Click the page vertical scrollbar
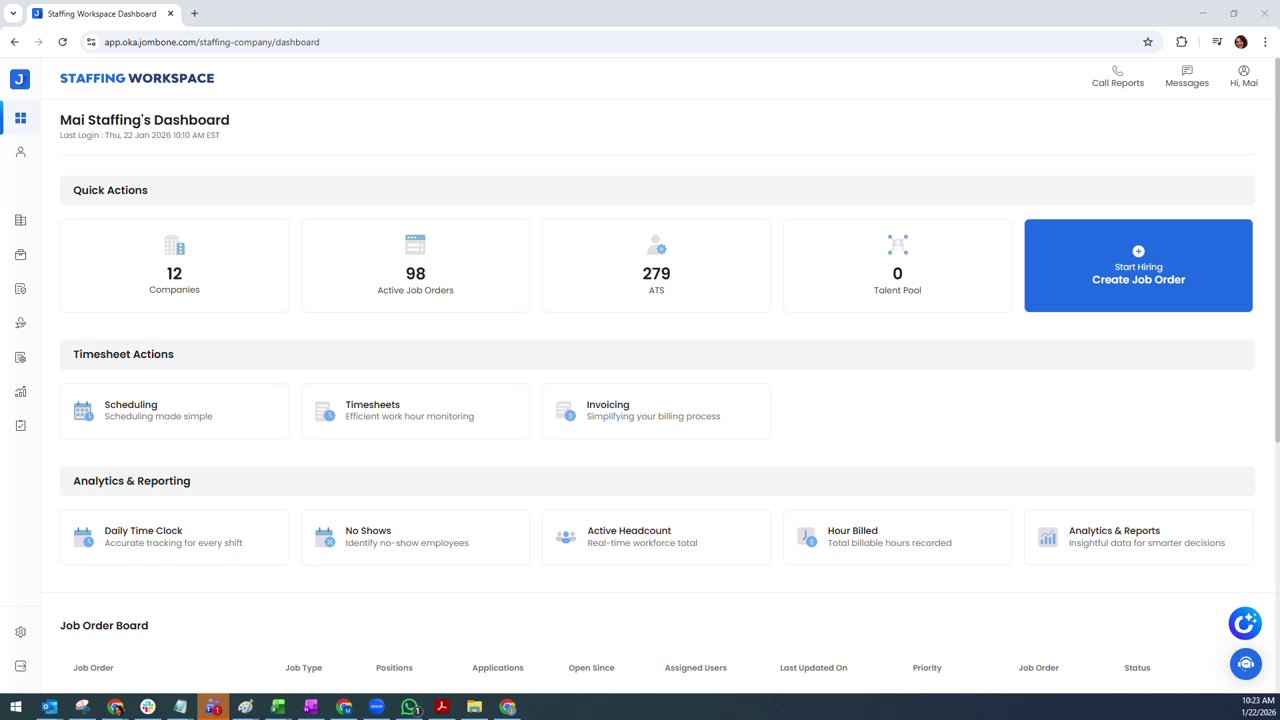1280x720 pixels. (1276, 250)
